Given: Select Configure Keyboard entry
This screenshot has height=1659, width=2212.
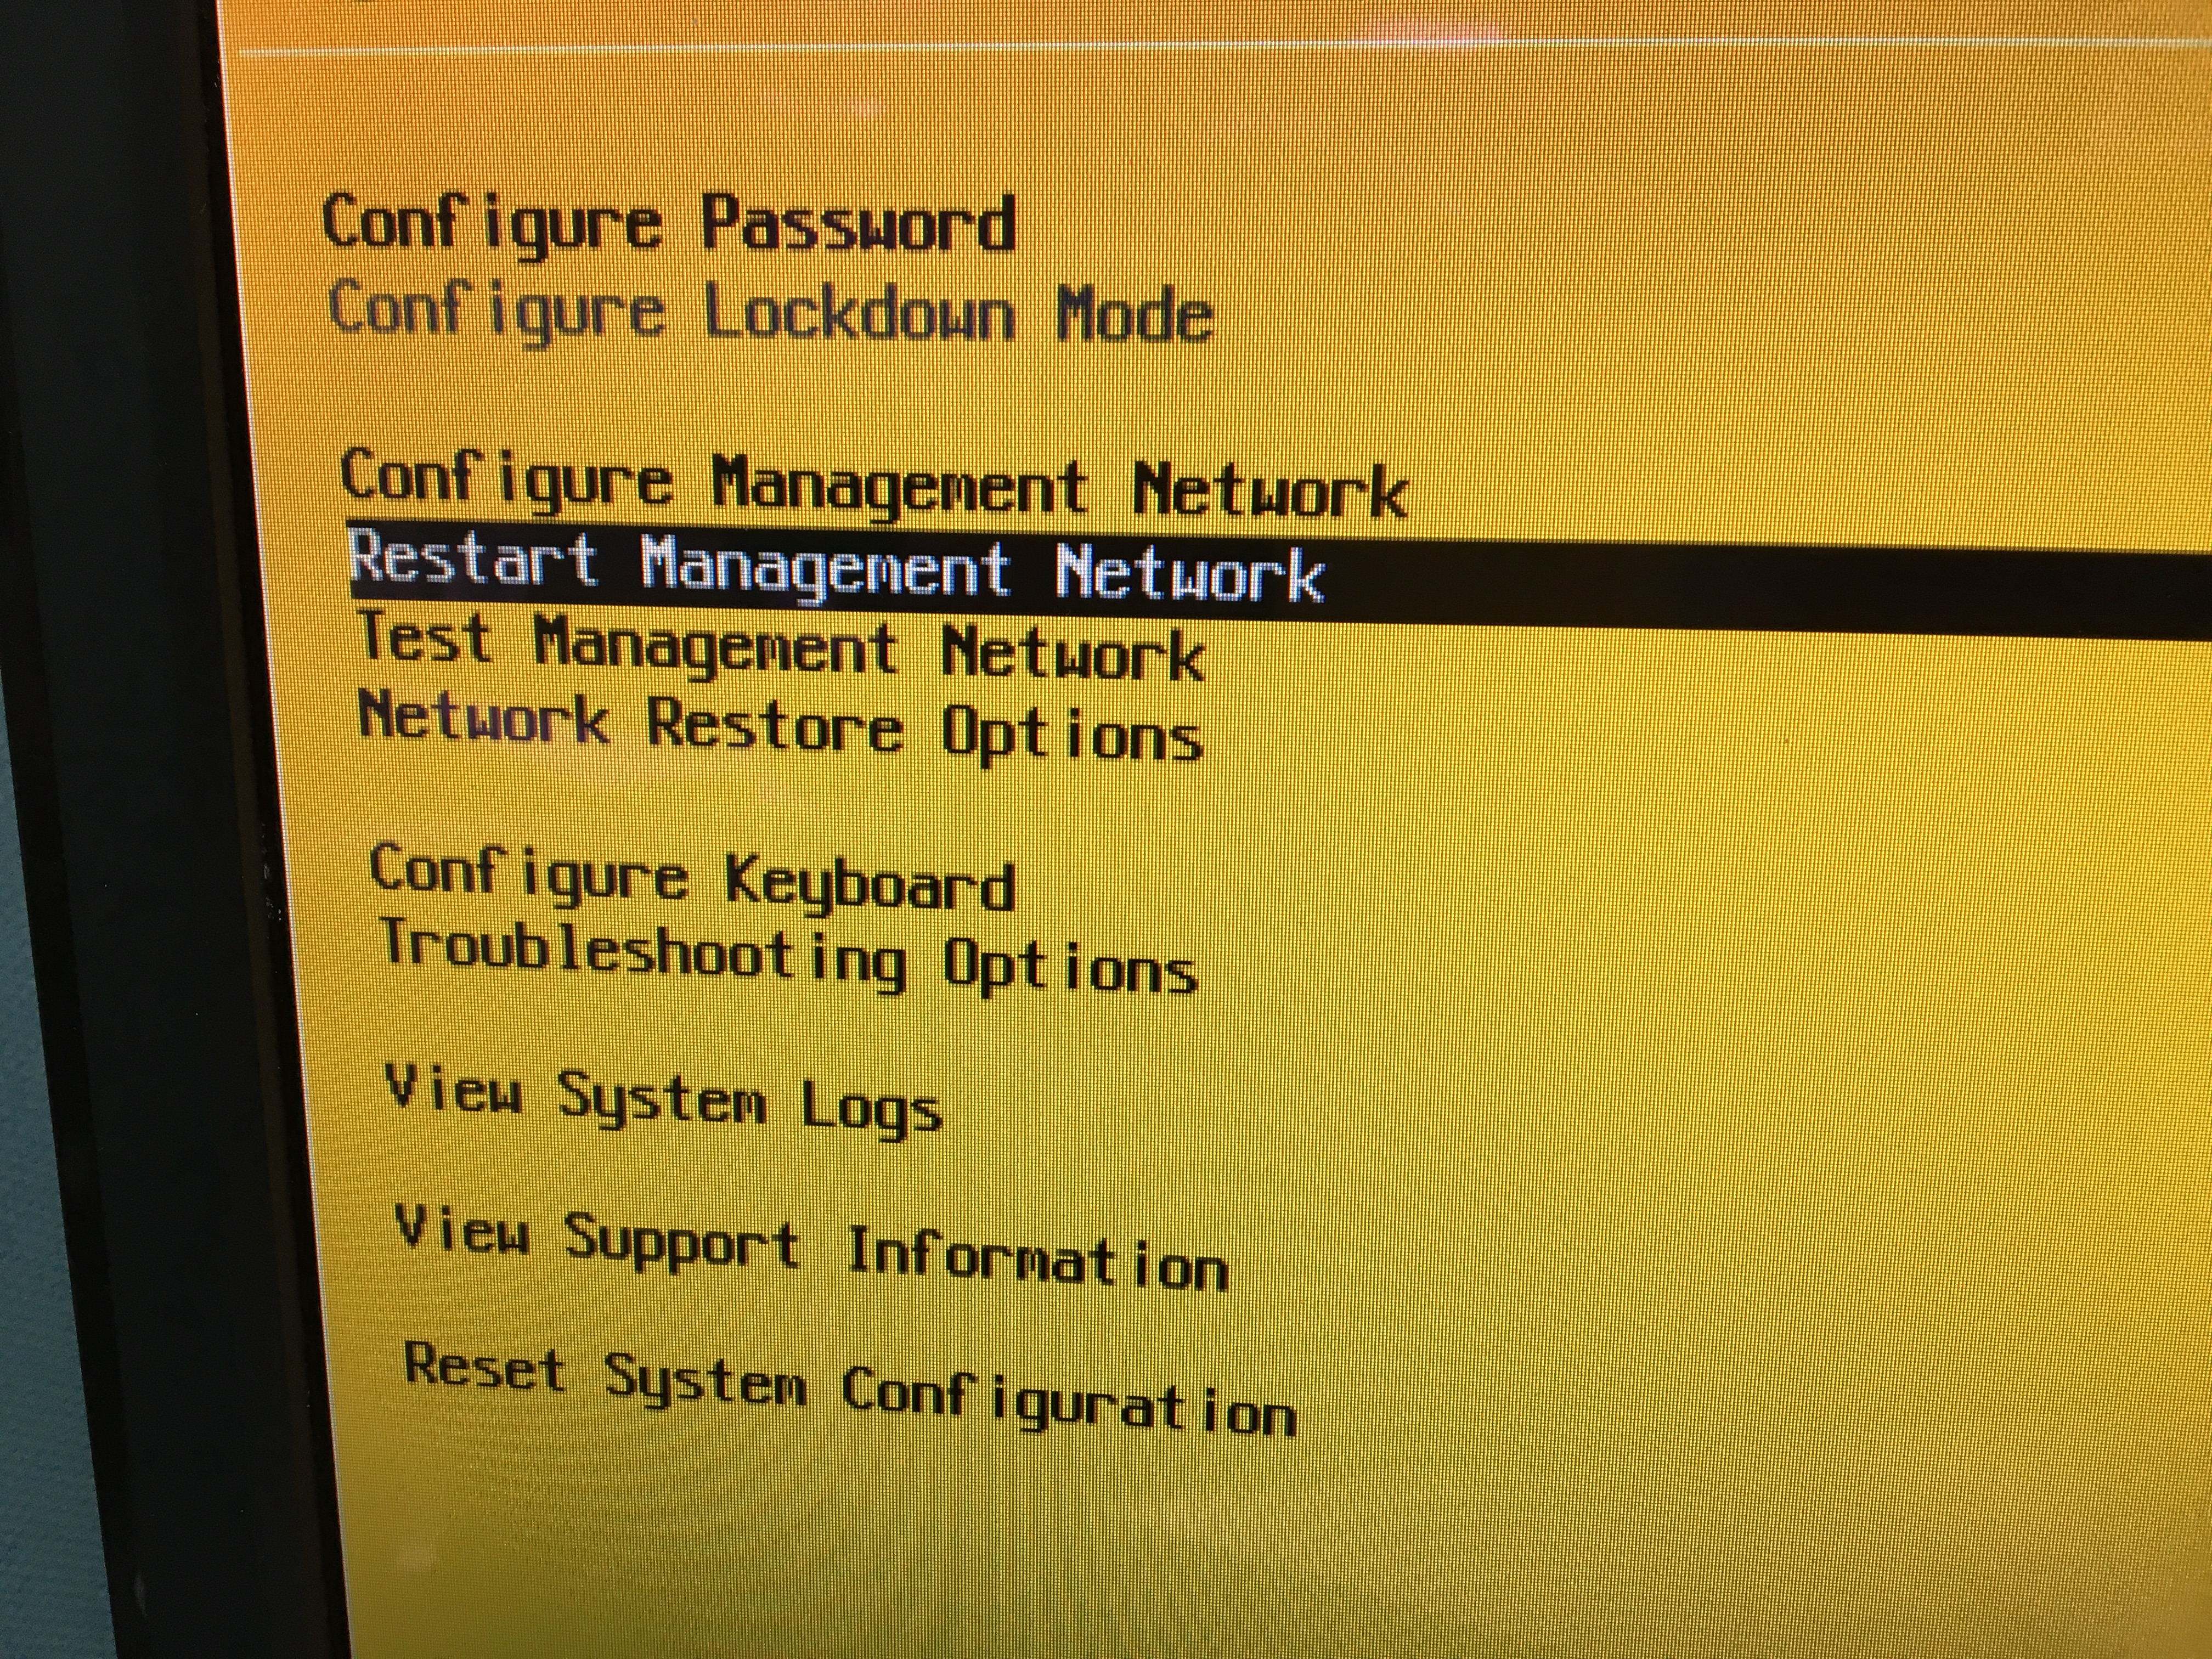Looking at the screenshot, I should click(x=692, y=877).
